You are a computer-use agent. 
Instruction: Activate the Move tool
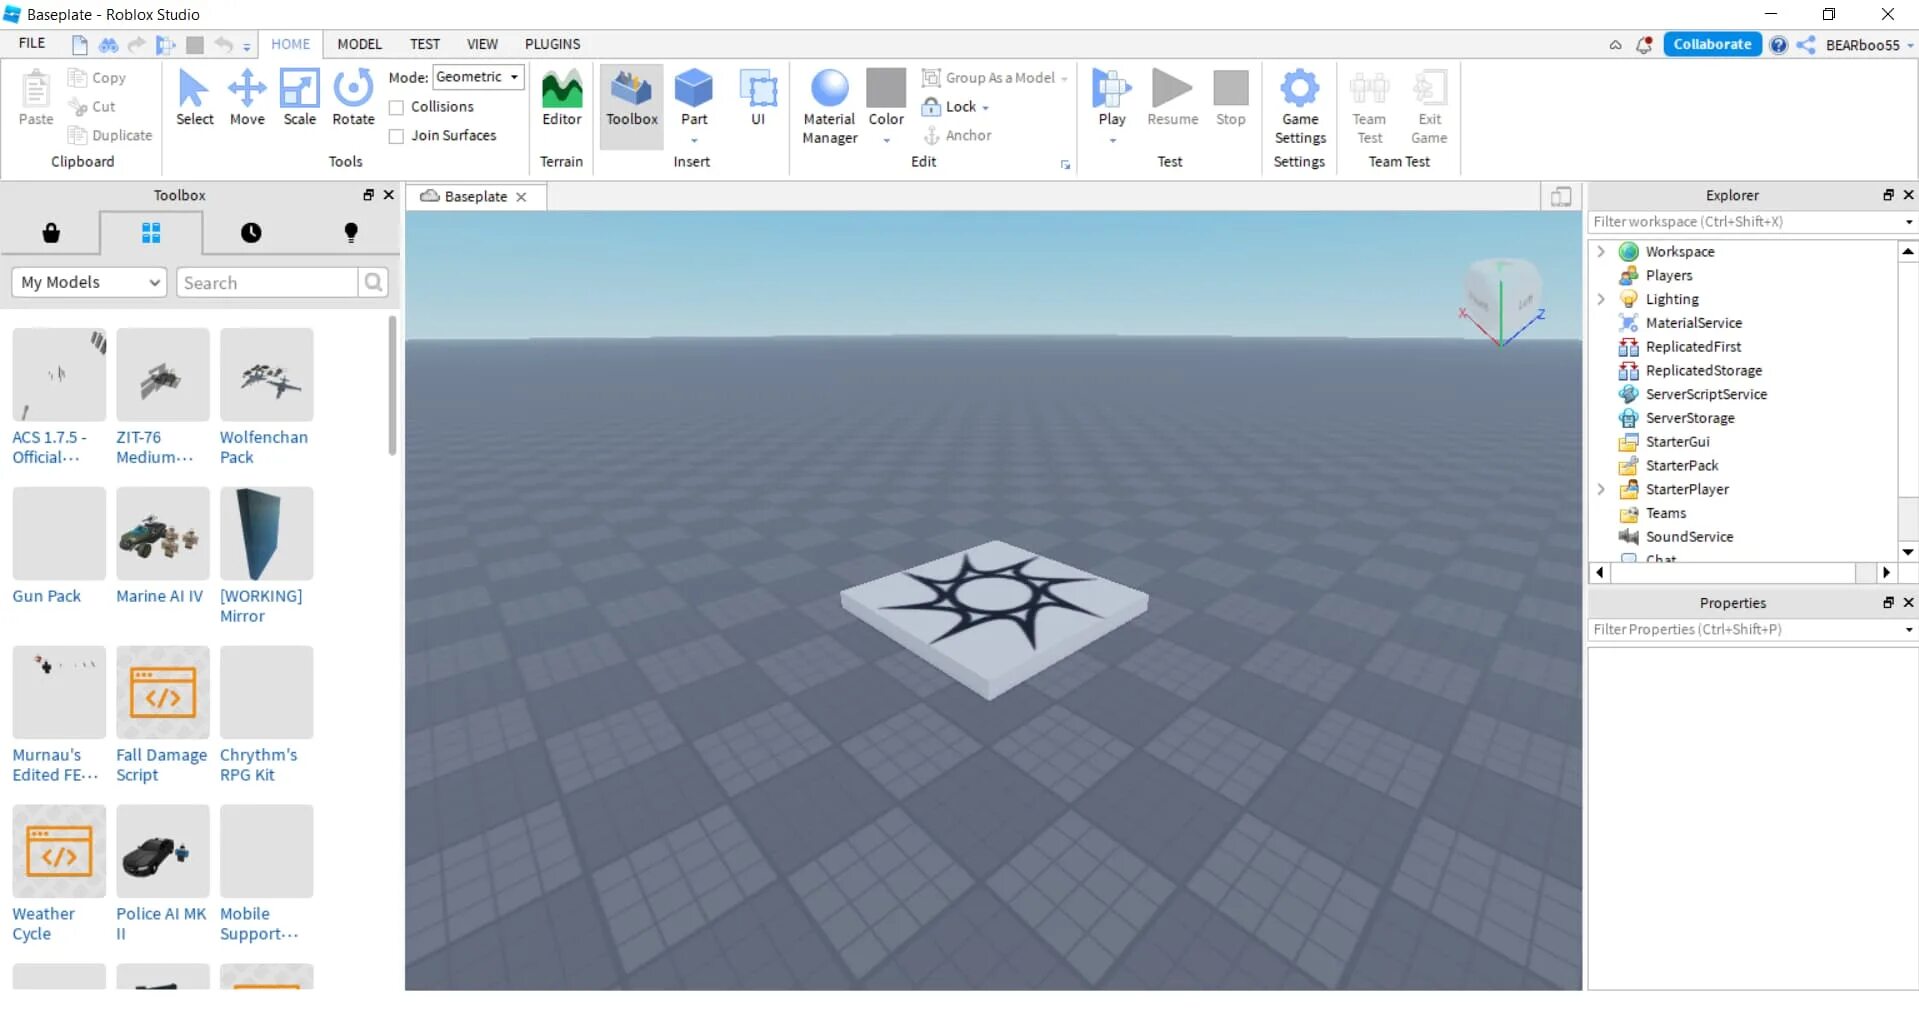247,98
